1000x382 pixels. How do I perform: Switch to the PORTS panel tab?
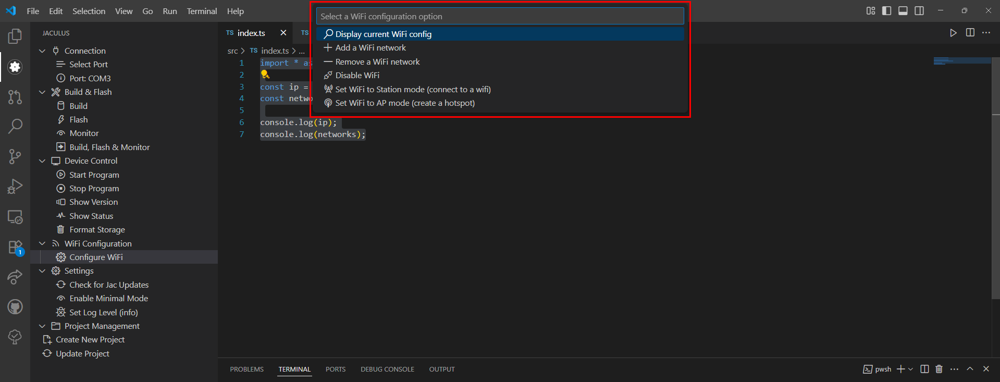click(x=335, y=369)
